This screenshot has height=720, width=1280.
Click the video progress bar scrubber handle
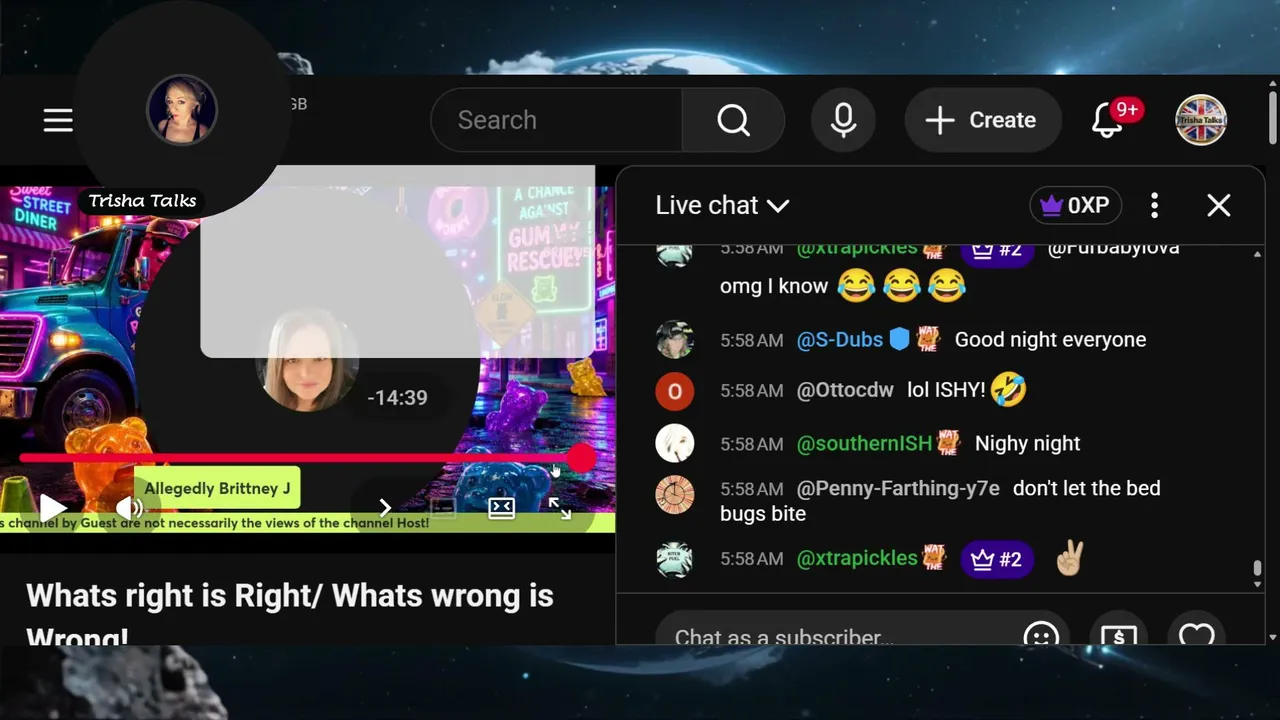click(581, 458)
